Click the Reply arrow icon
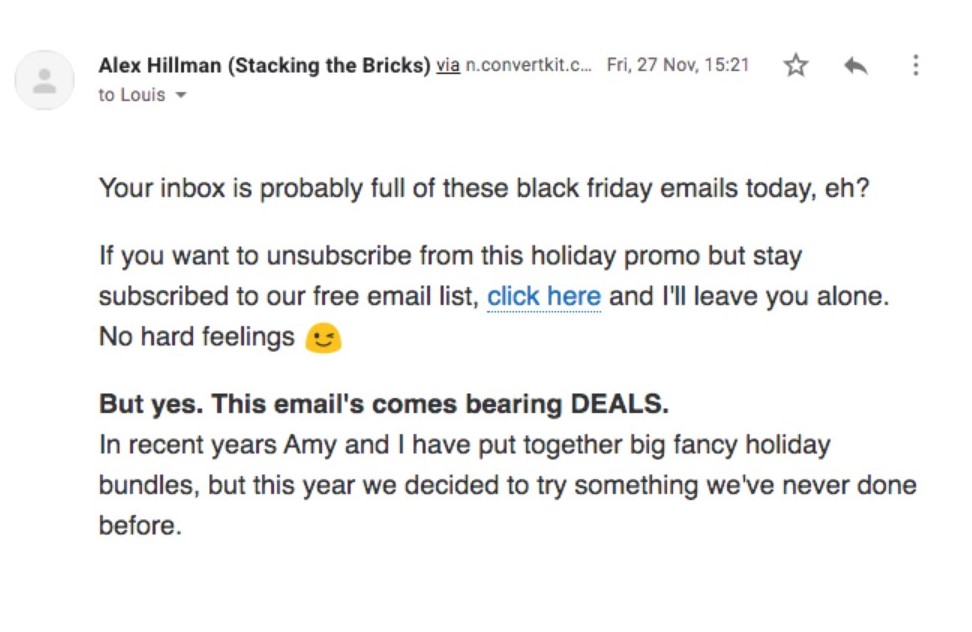This screenshot has width=972, height=632. pyautogui.click(x=855, y=66)
